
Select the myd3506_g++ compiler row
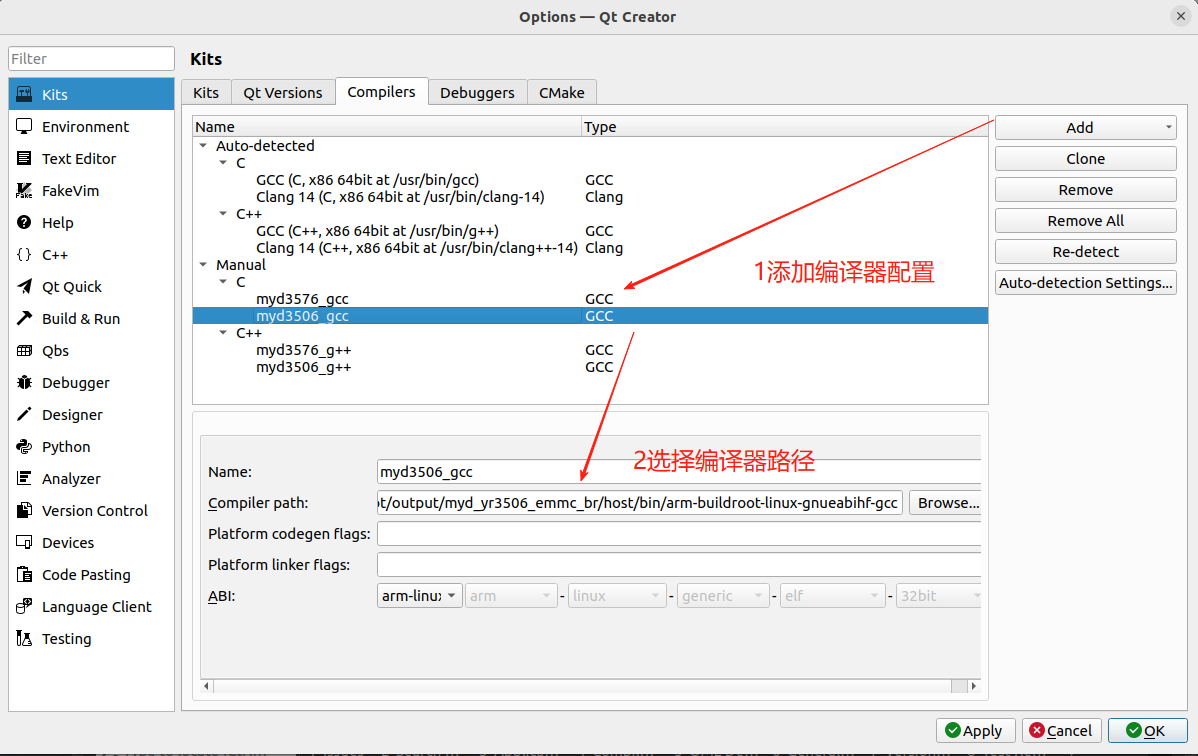[x=591, y=367]
